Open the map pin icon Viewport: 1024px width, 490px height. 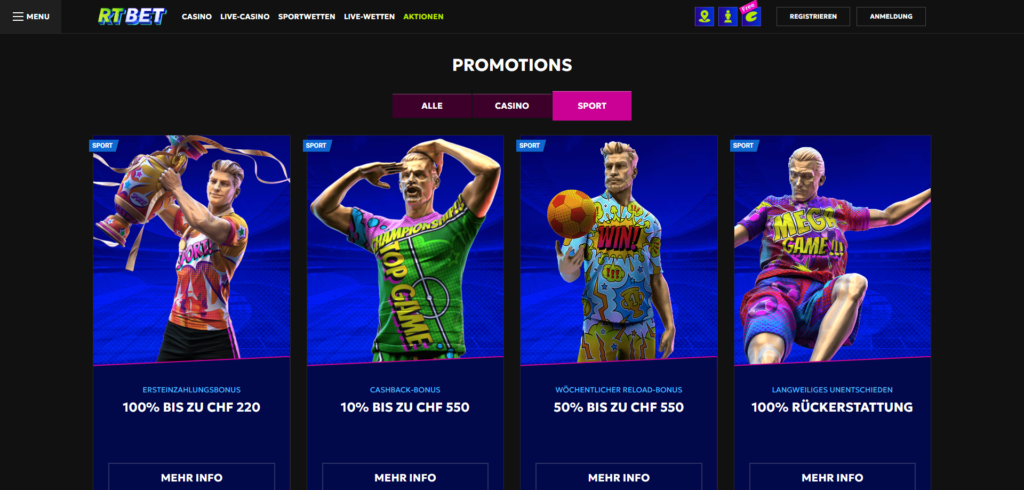(x=704, y=16)
